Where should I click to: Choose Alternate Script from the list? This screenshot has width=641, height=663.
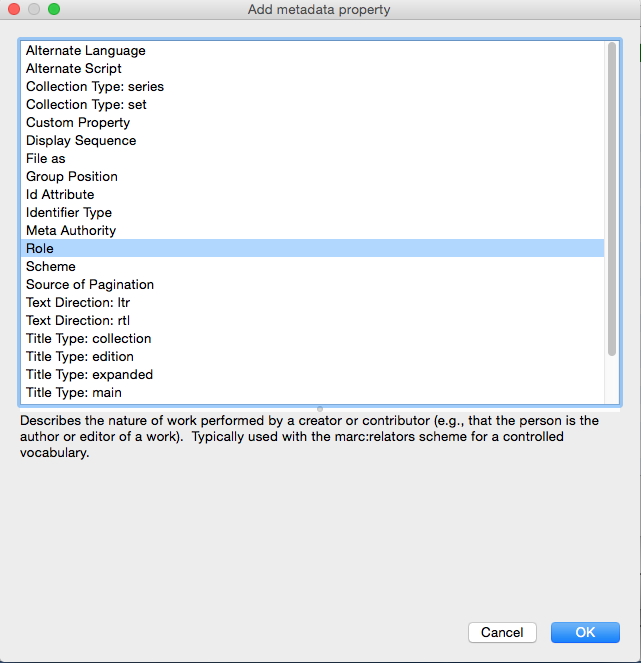pyautogui.click(x=73, y=69)
